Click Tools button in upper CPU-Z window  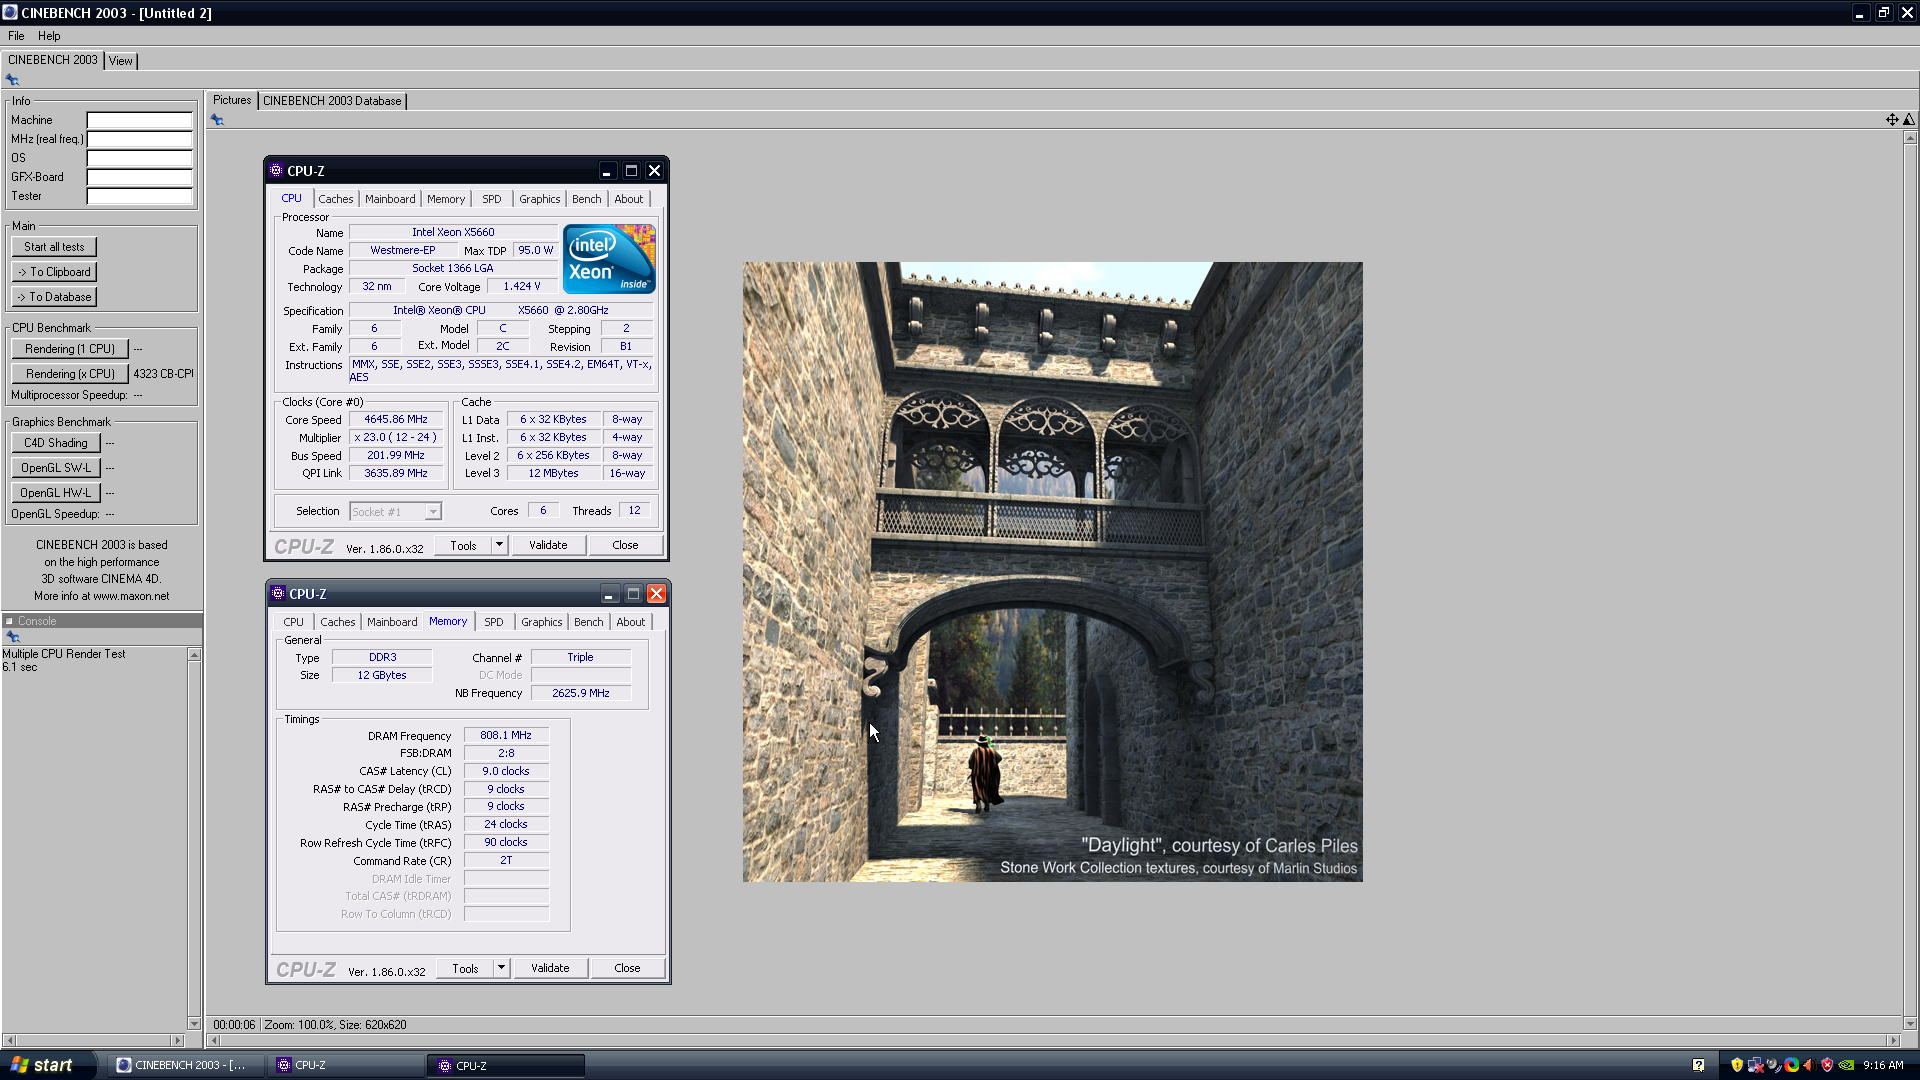point(463,545)
